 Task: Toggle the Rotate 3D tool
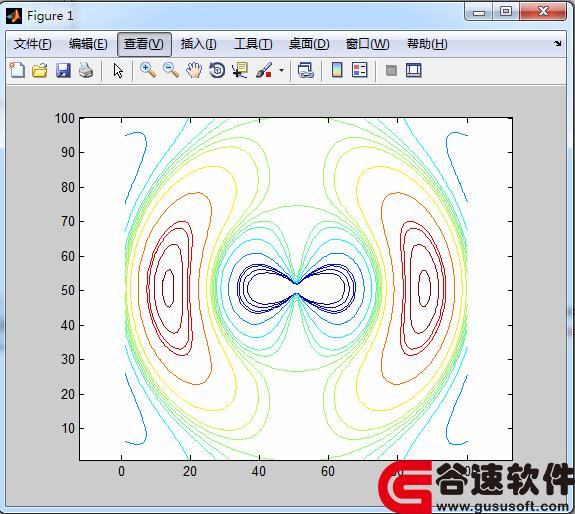[x=217, y=70]
